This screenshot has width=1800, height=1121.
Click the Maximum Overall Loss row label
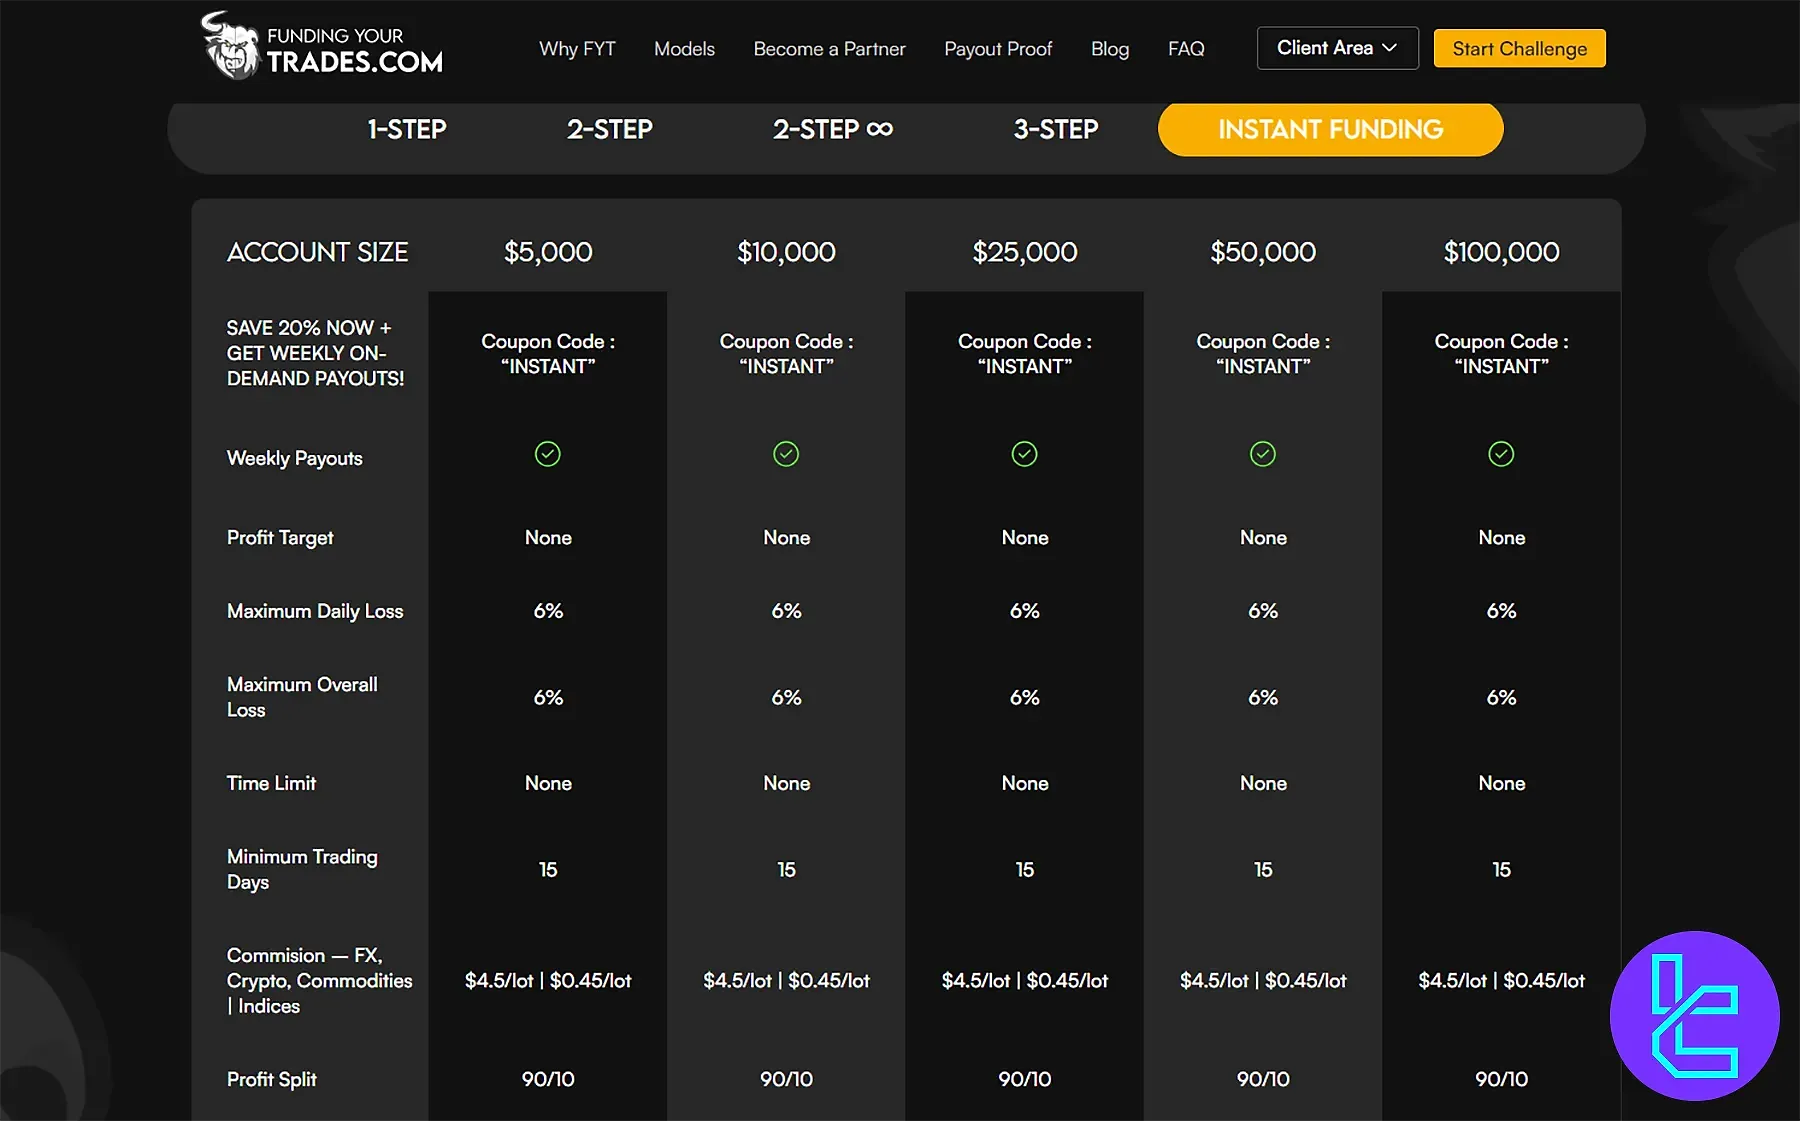point(302,697)
